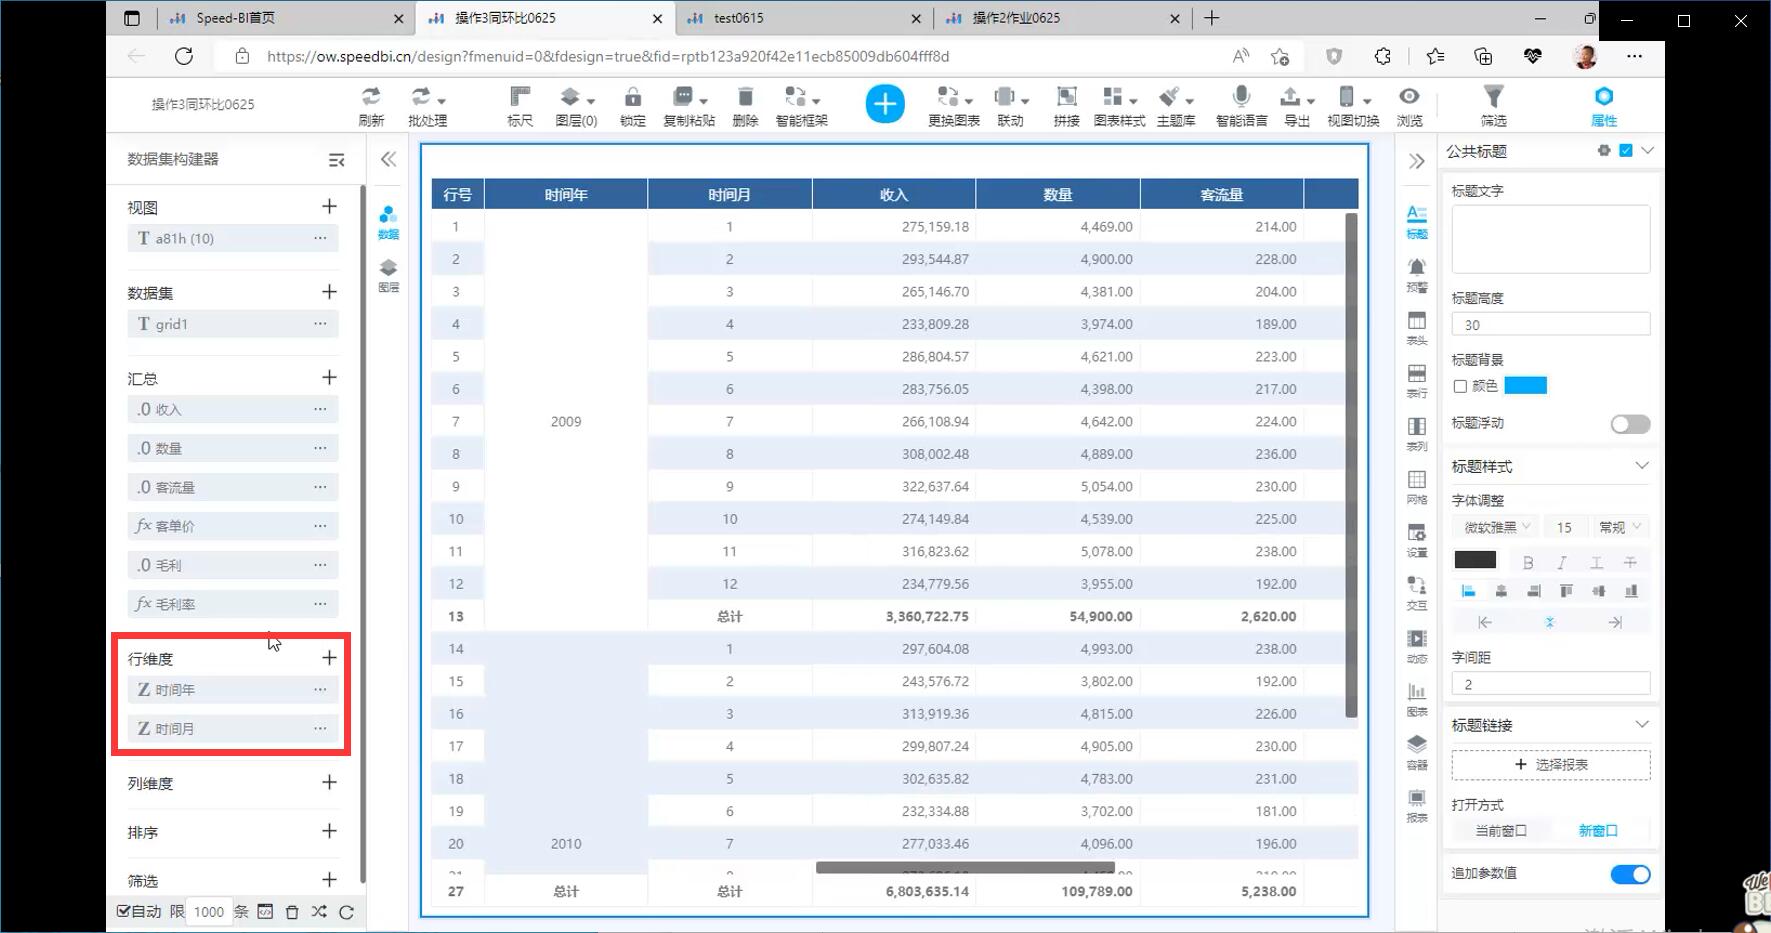The width and height of the screenshot is (1771, 933).
Task: Click the blue 标题背景 color swatch
Action: [1525, 386]
